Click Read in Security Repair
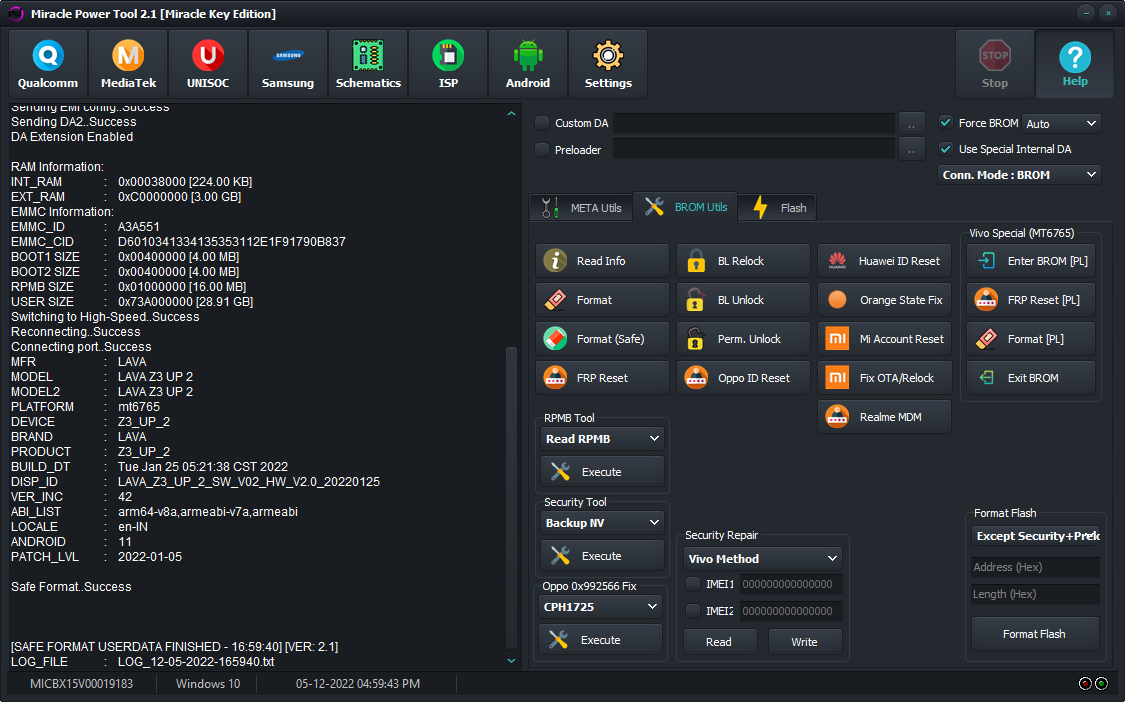This screenshot has height=702, width=1125. [719, 642]
